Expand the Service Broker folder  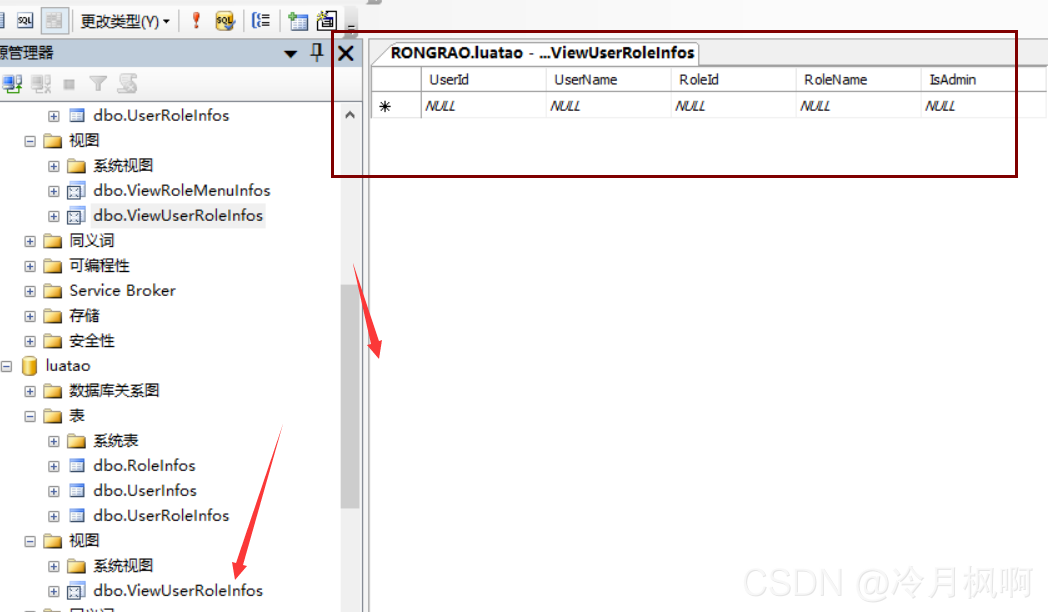30,291
